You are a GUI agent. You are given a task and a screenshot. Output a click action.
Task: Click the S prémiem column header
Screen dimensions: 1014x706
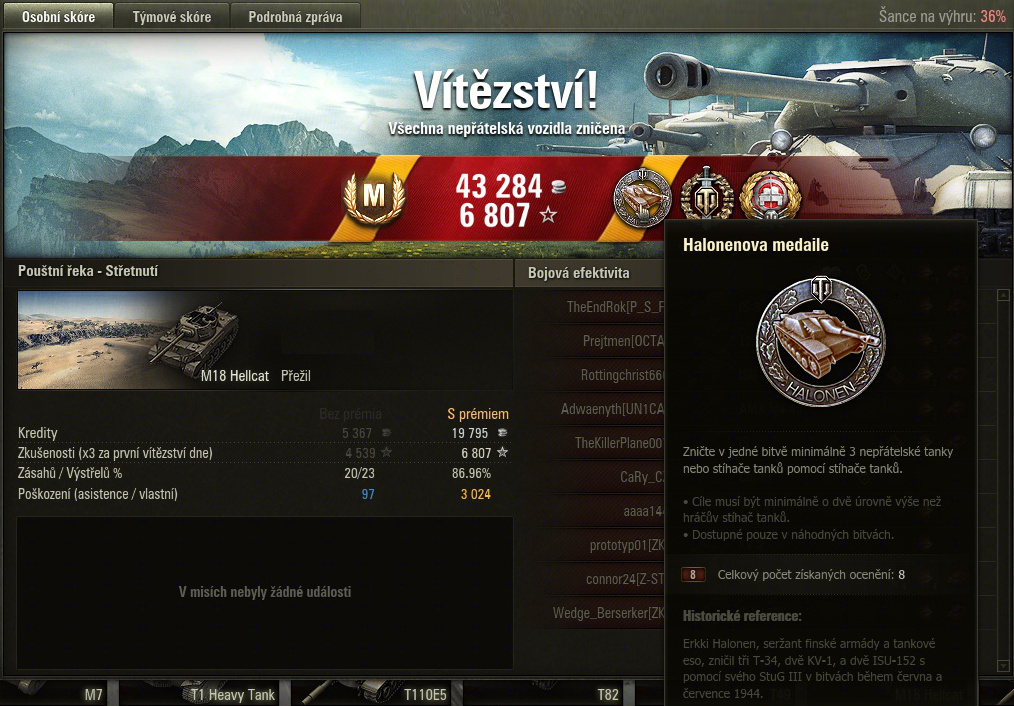478,414
